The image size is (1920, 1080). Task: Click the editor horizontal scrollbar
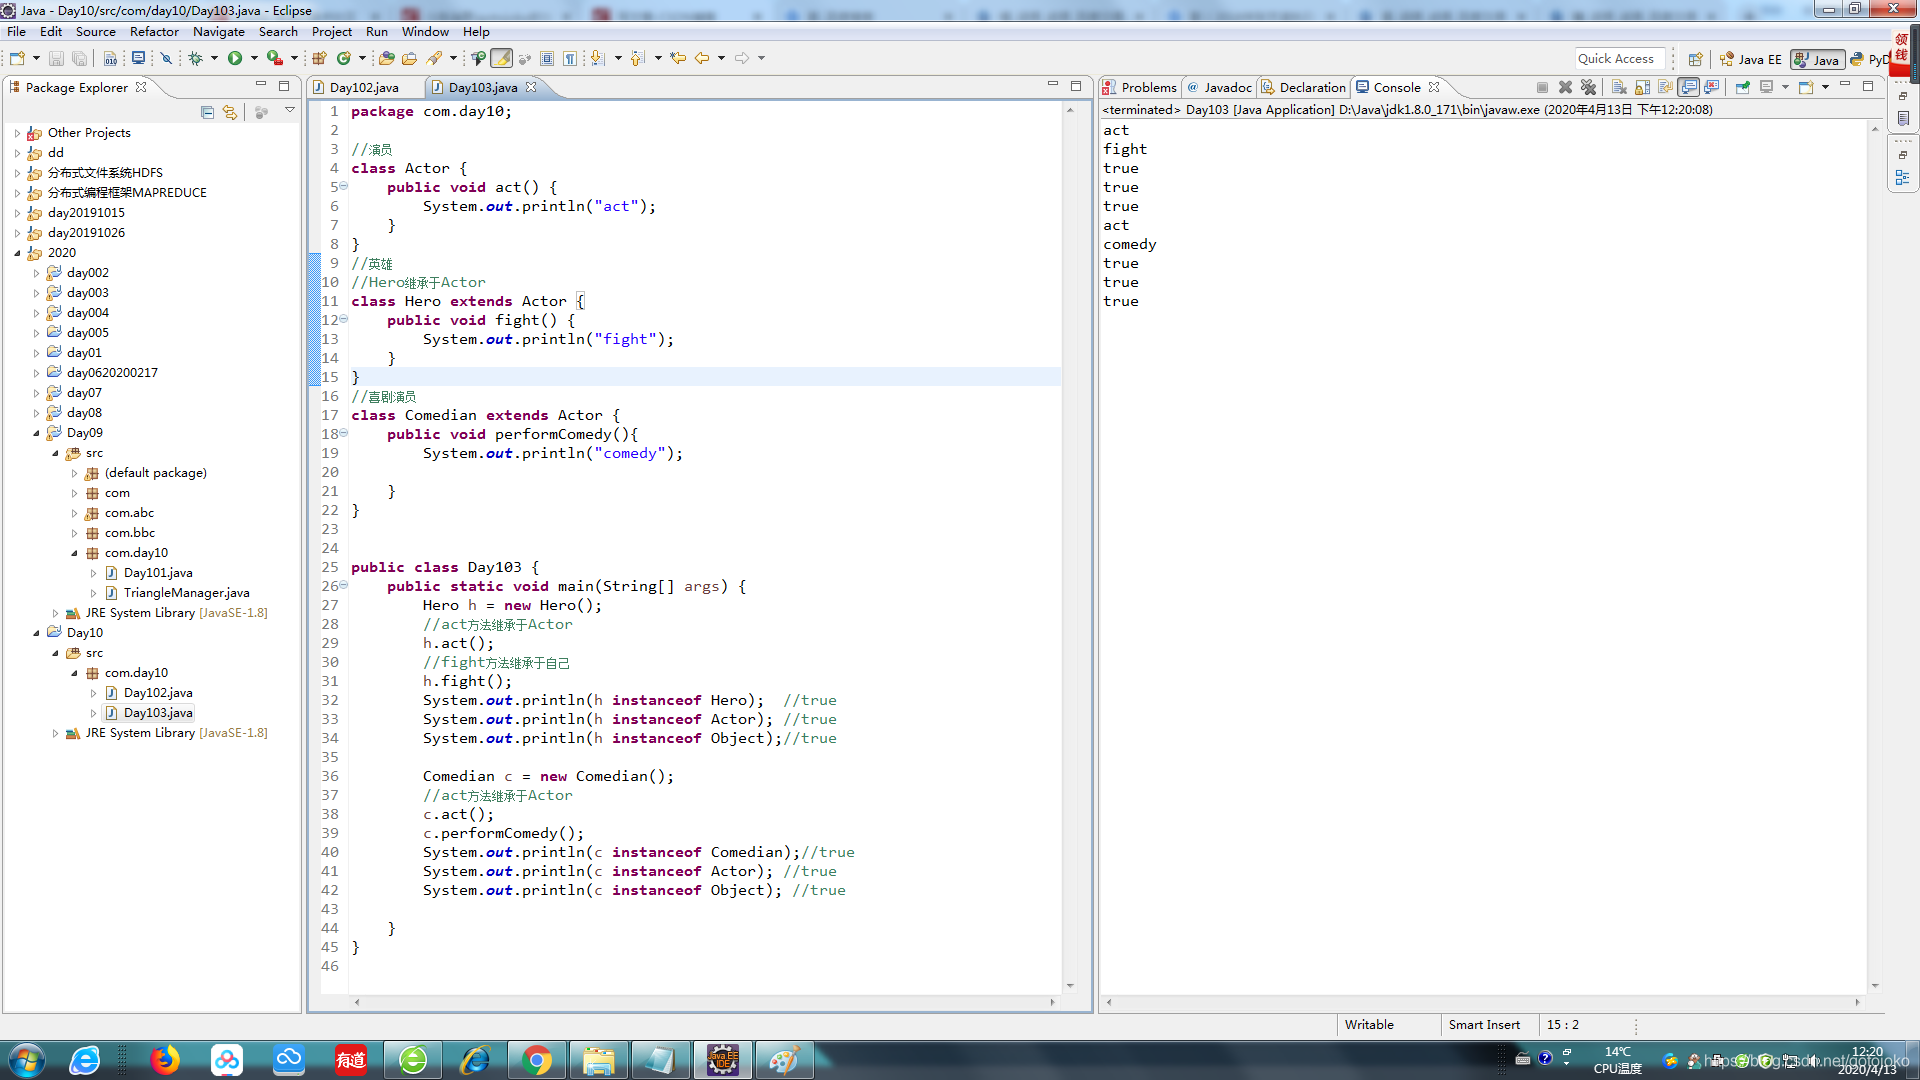704,1001
